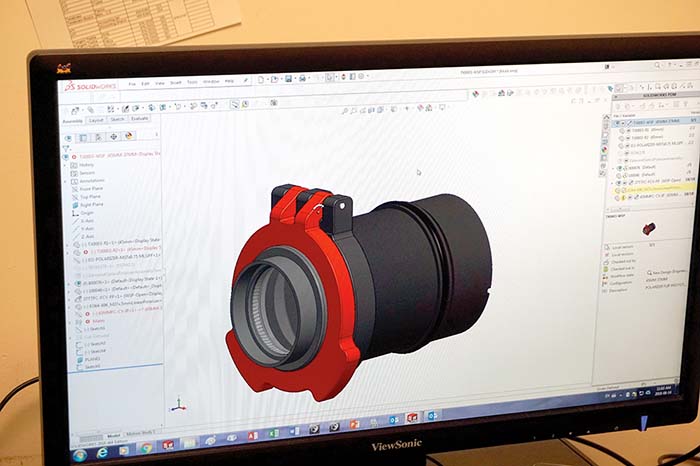Screen dimensions: 700x466
Task: Open Google Chrome from the taskbar
Action: point(146,448)
